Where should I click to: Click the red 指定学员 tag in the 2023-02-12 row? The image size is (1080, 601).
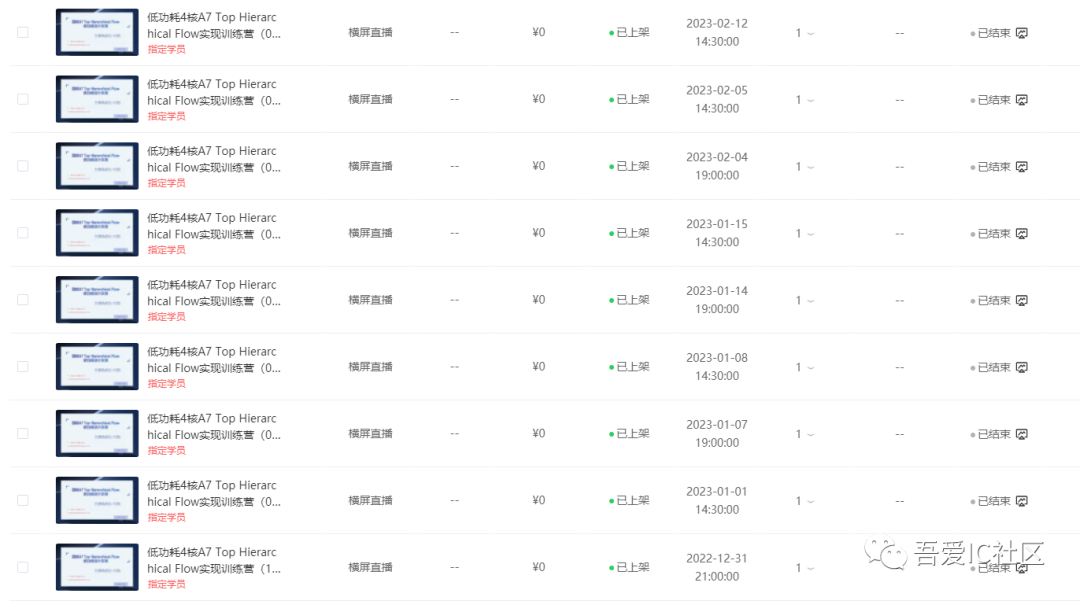coord(166,49)
